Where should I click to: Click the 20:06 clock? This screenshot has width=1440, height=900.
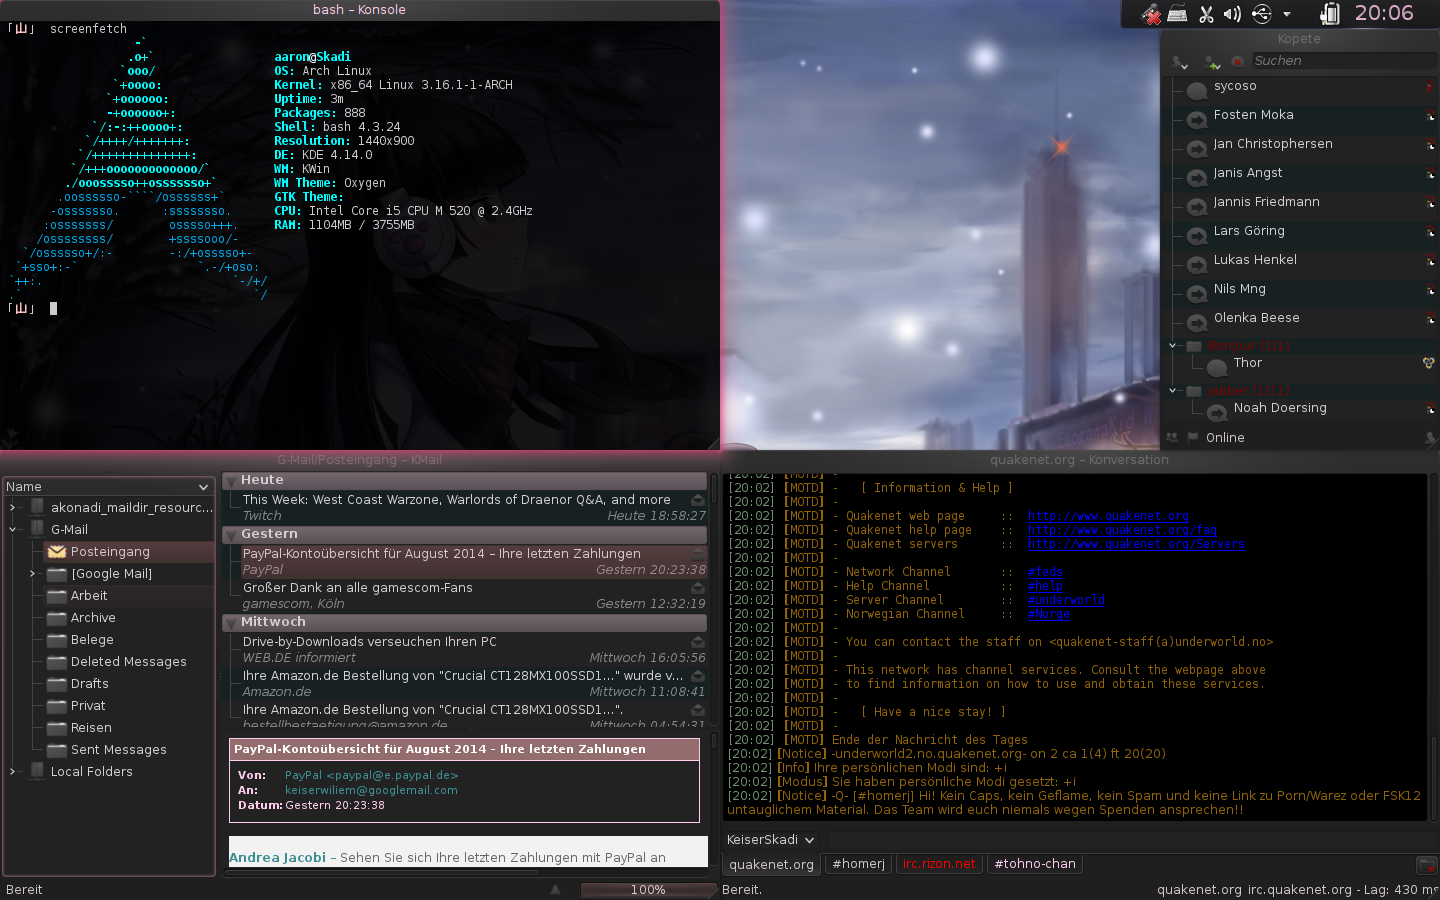pyautogui.click(x=1384, y=13)
